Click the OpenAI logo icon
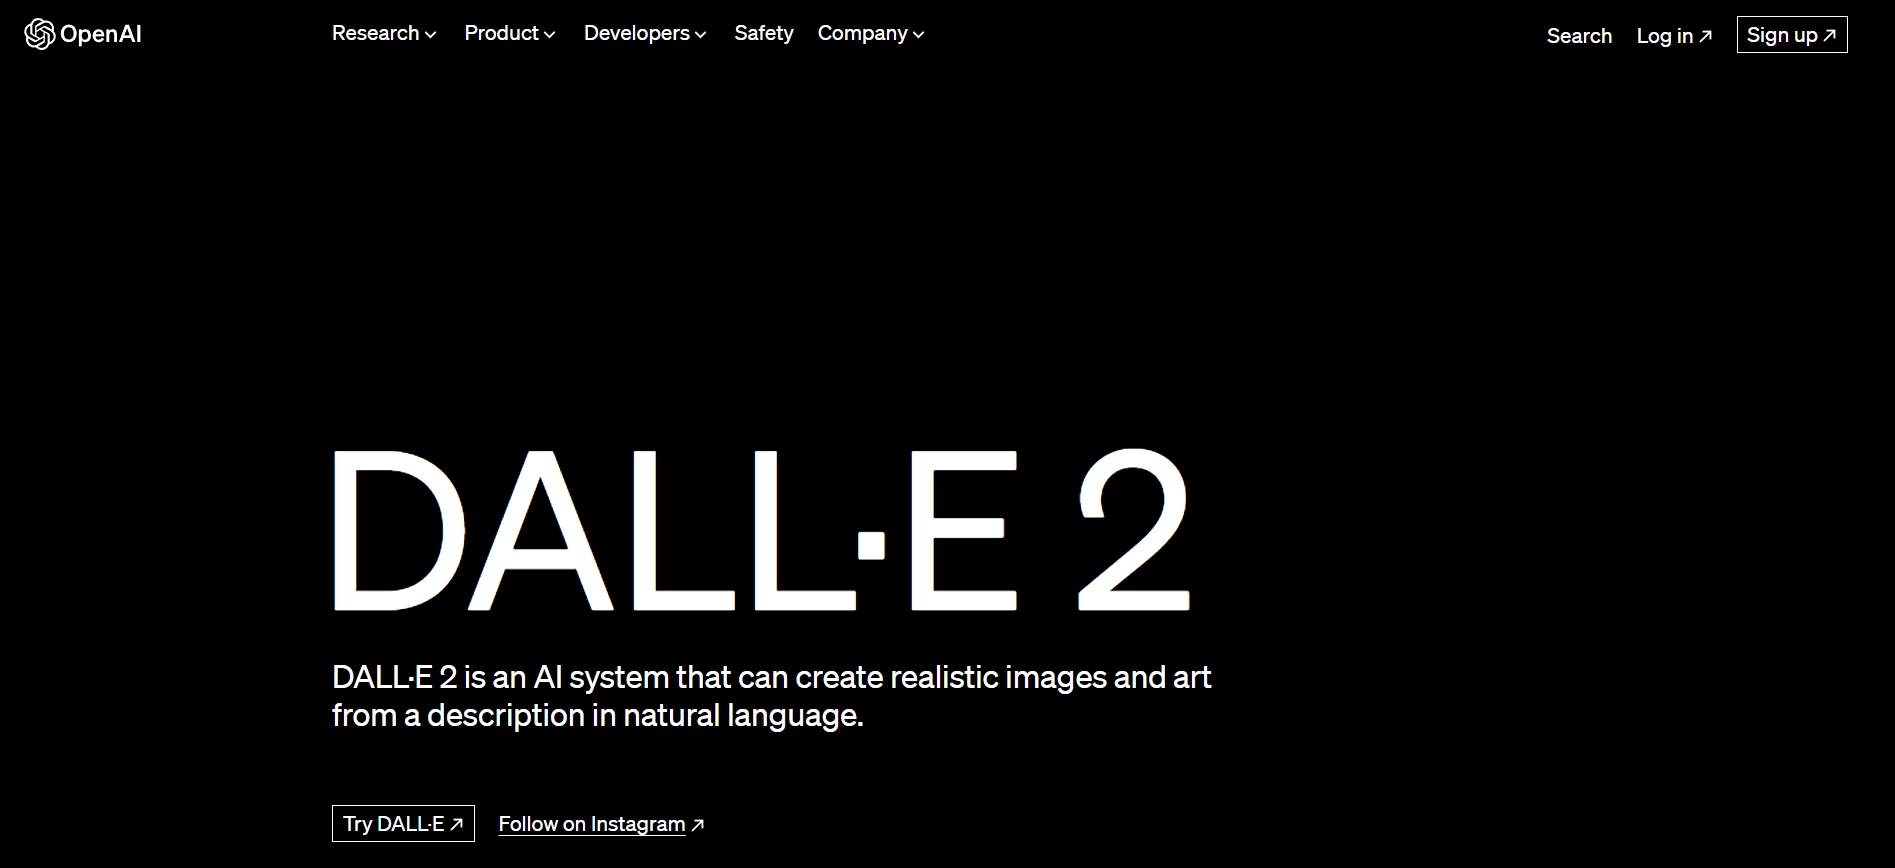 (39, 34)
